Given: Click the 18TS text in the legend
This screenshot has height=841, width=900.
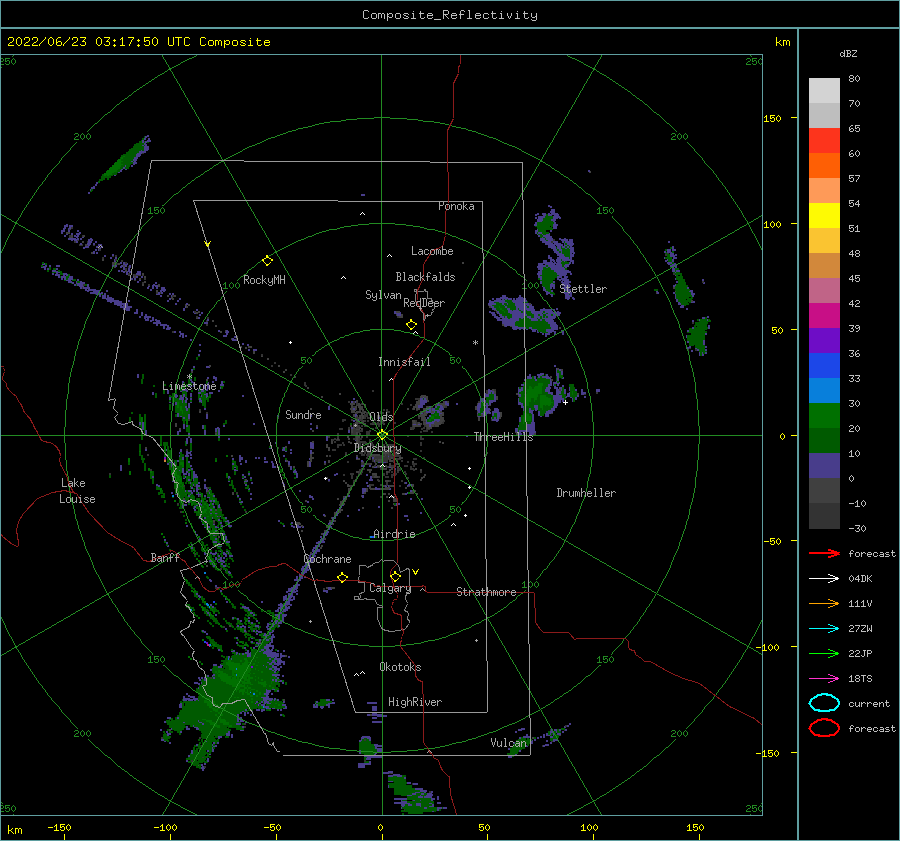Looking at the screenshot, I should click(x=860, y=679).
